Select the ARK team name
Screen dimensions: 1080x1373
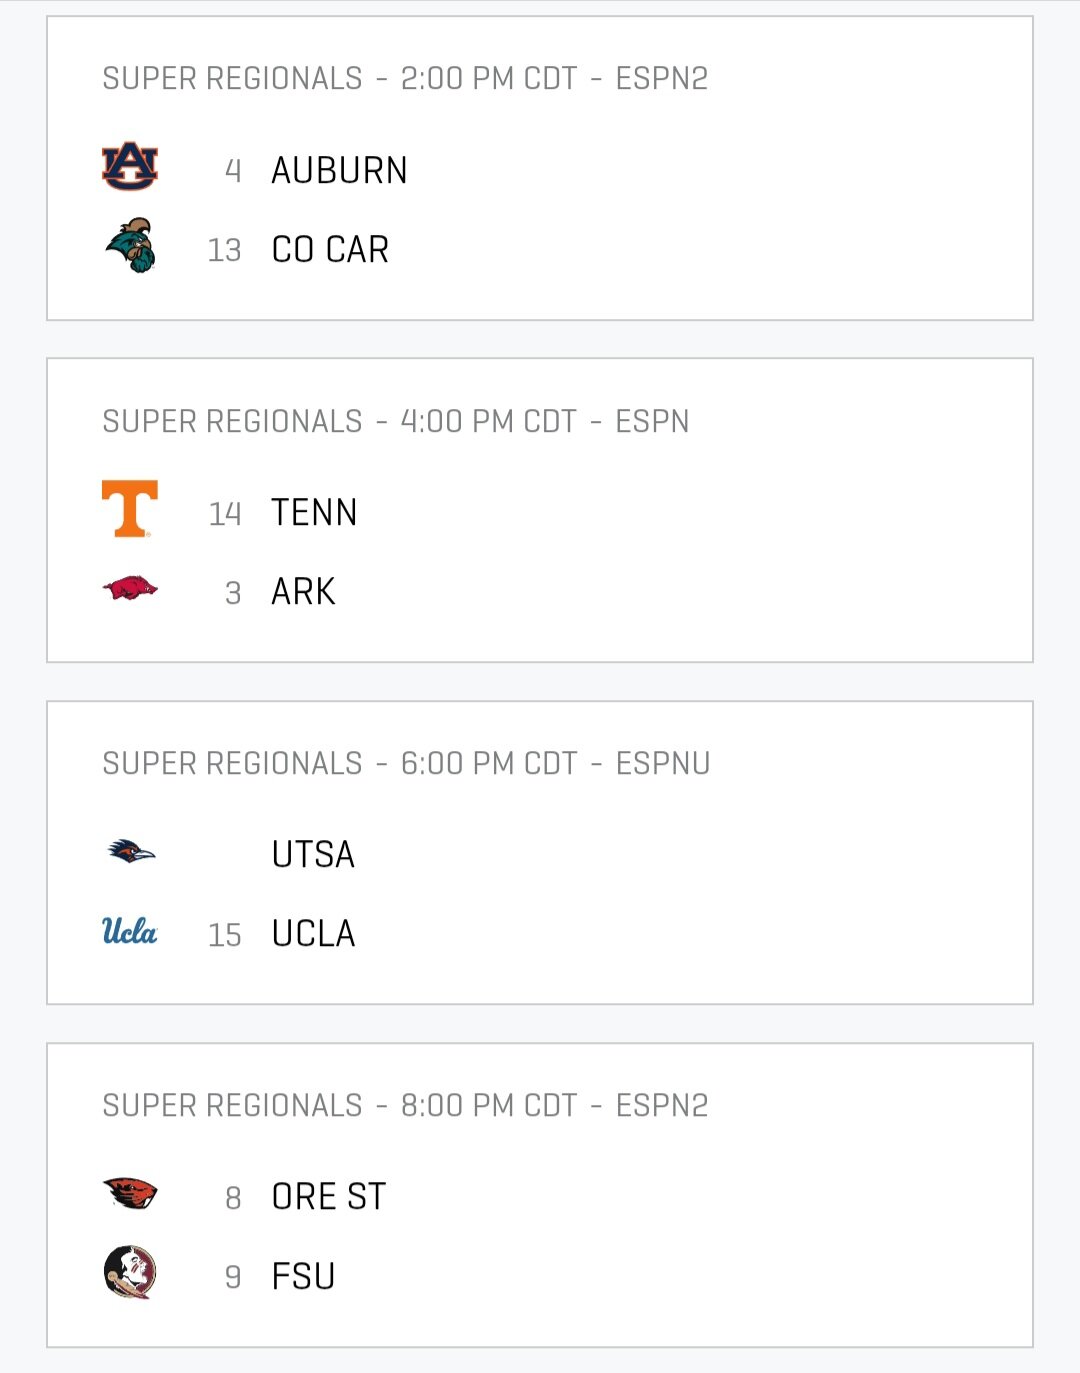(x=303, y=591)
